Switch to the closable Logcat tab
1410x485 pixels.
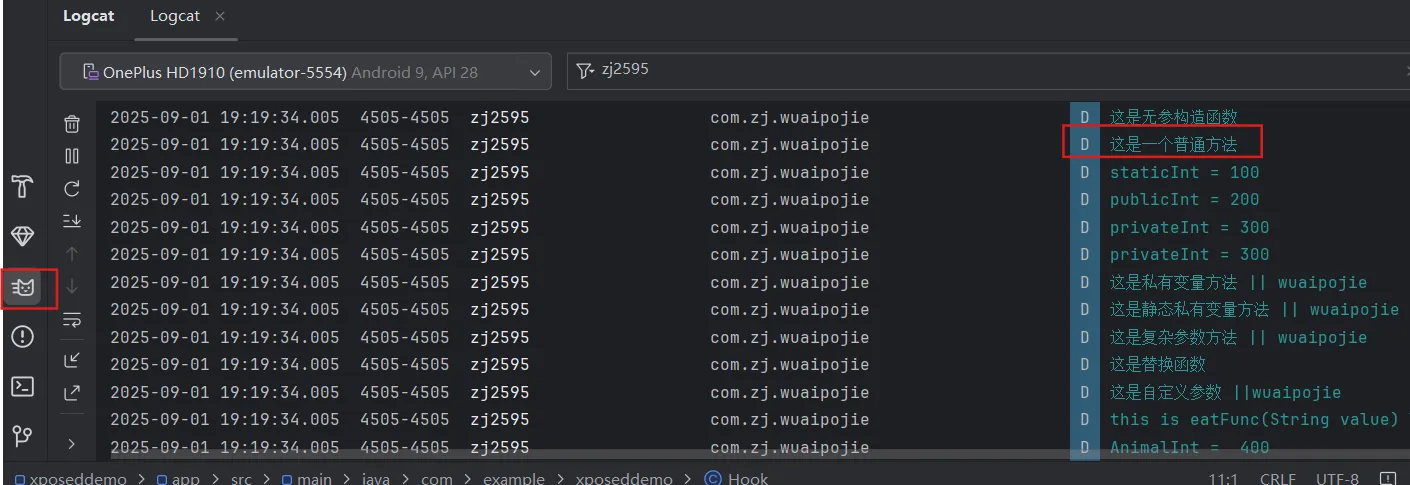click(x=174, y=16)
